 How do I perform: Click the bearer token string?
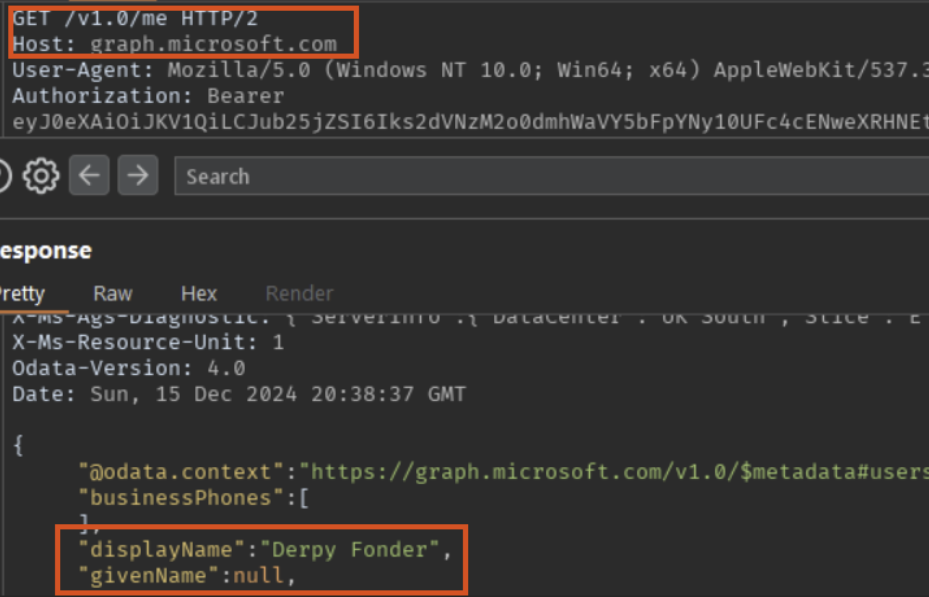click(470, 122)
